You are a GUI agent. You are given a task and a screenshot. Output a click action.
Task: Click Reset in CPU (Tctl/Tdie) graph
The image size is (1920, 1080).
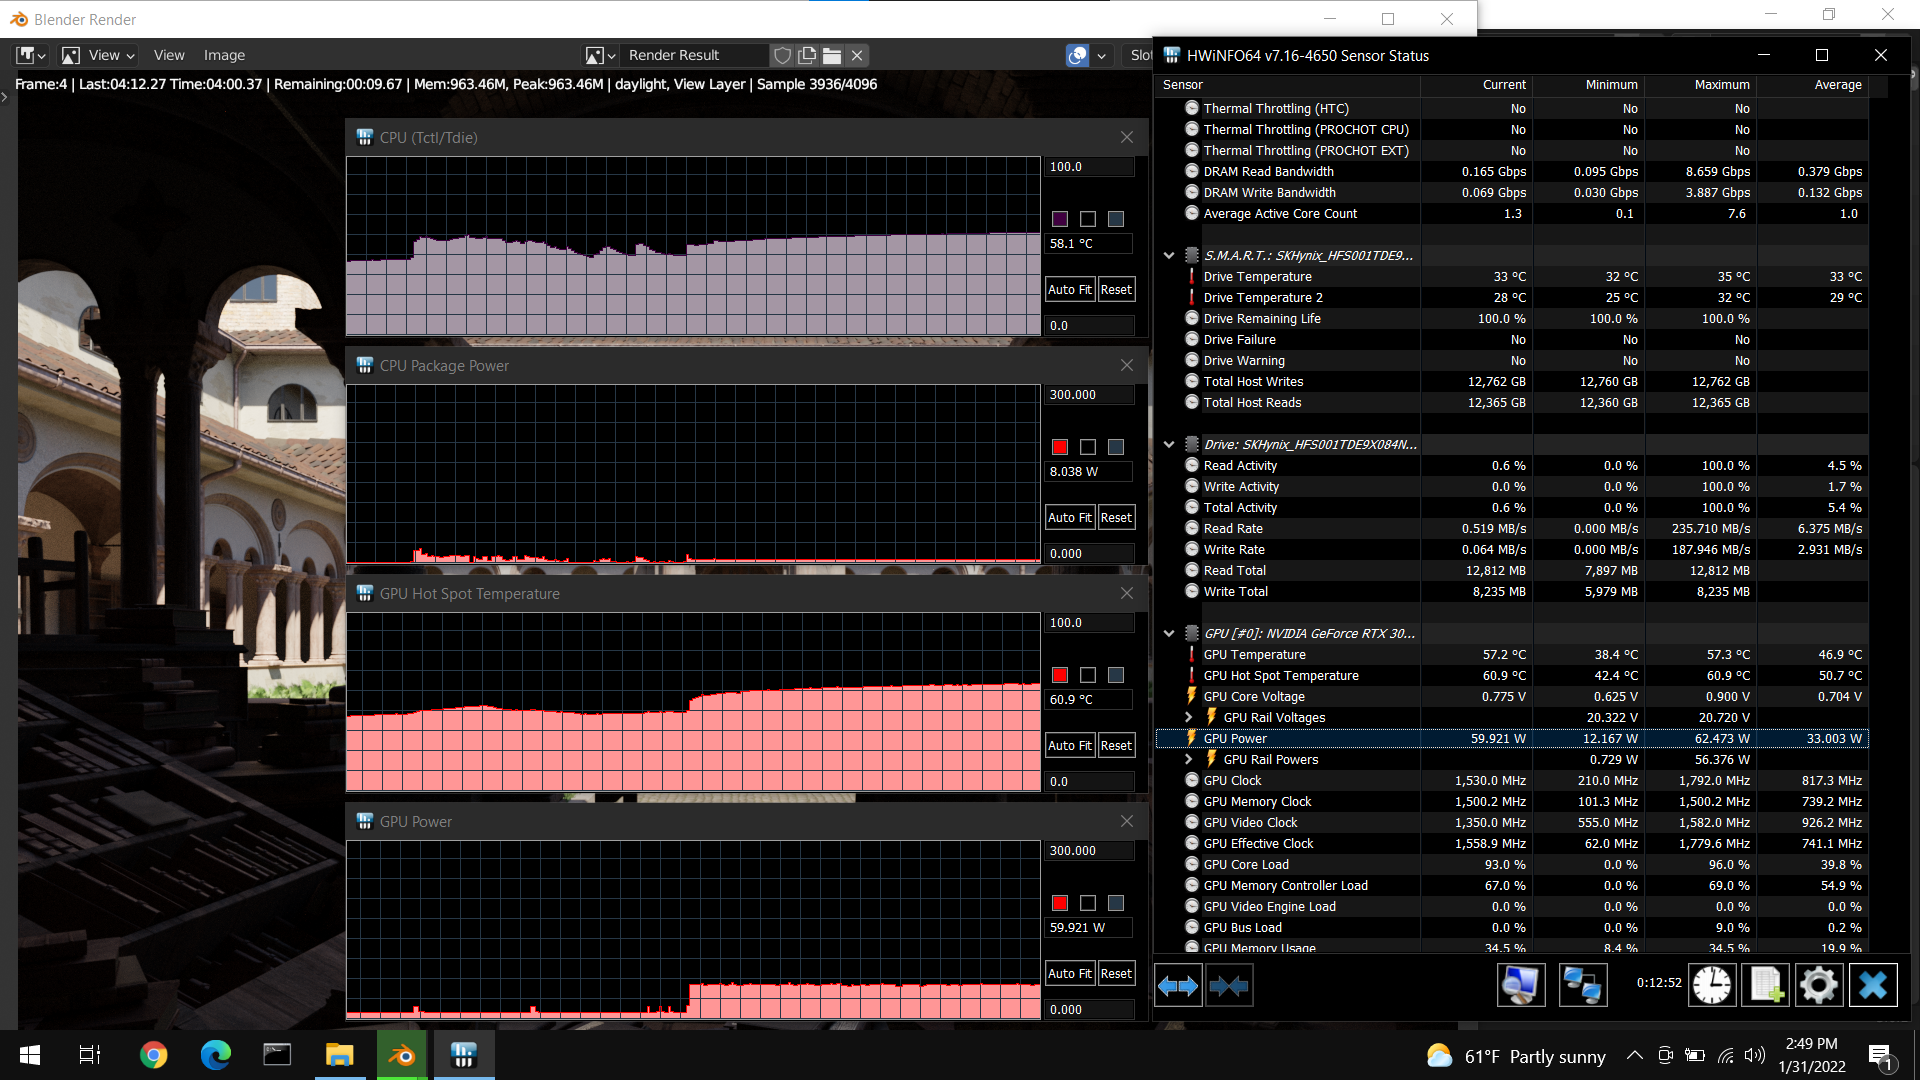[x=1116, y=289]
